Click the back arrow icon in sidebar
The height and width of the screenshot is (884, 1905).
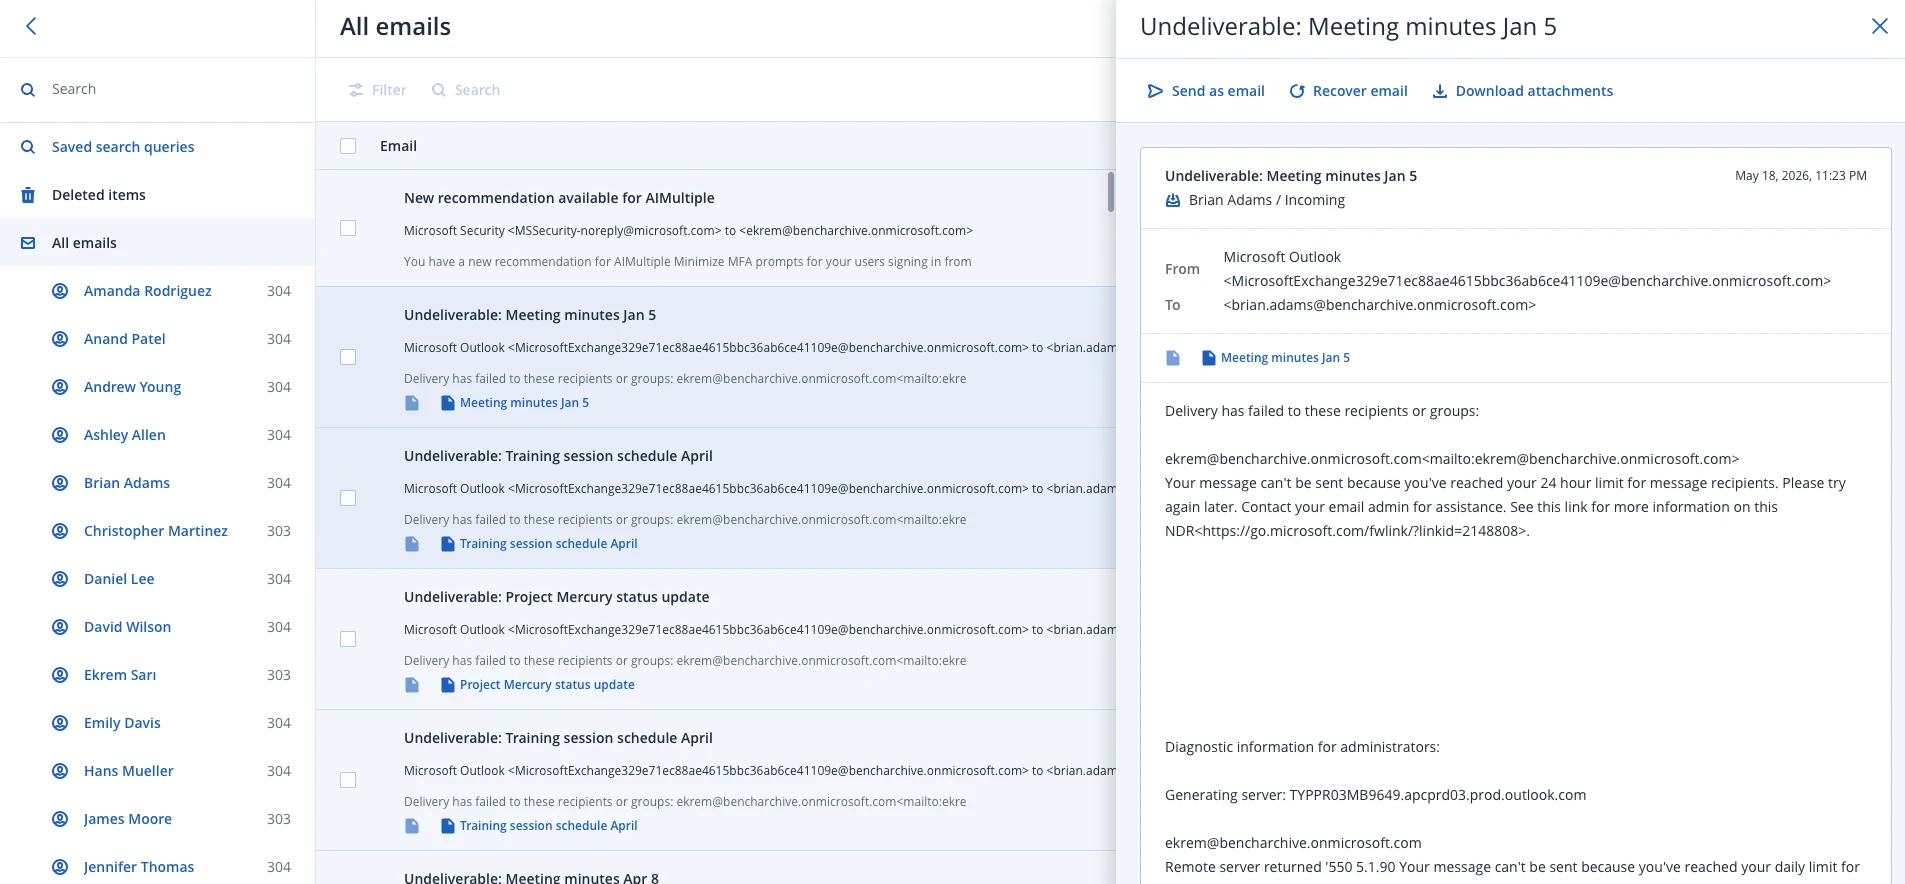tap(31, 26)
